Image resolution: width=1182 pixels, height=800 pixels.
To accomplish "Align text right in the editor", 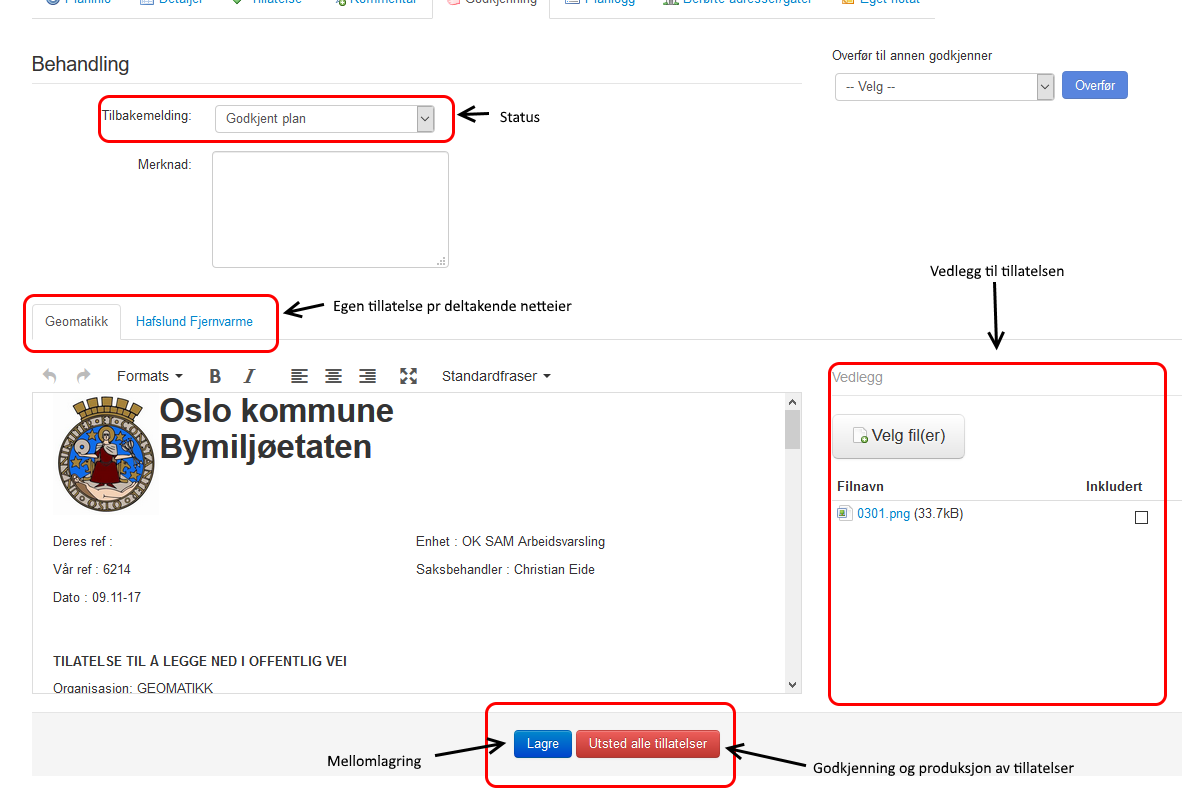I will click(x=367, y=375).
